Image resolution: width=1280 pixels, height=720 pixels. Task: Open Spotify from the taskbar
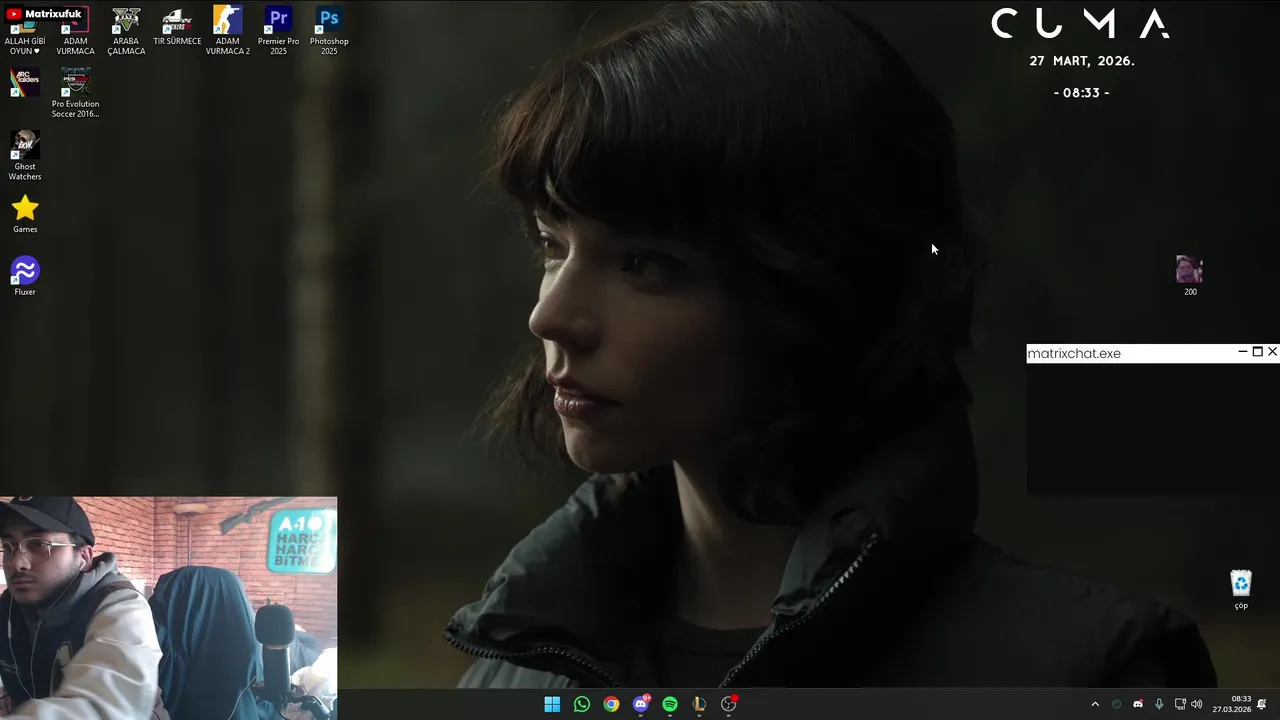pos(670,704)
